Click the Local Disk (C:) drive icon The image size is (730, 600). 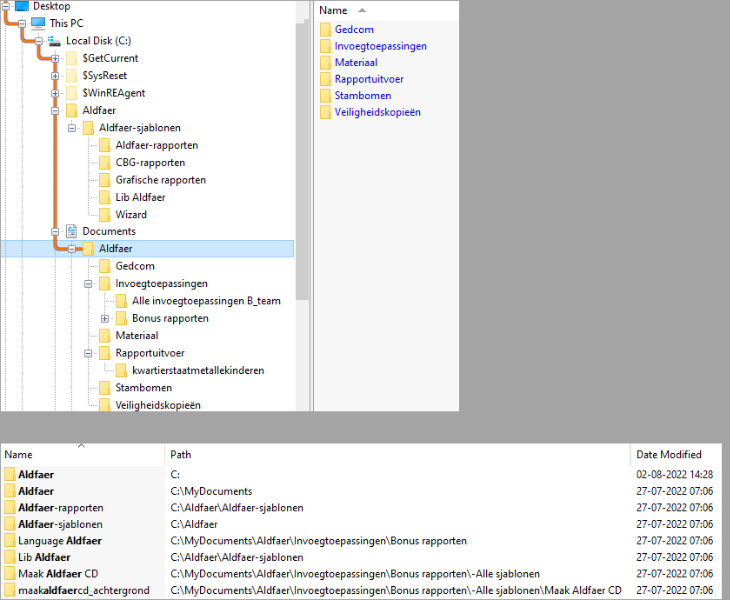pyautogui.click(x=55, y=40)
